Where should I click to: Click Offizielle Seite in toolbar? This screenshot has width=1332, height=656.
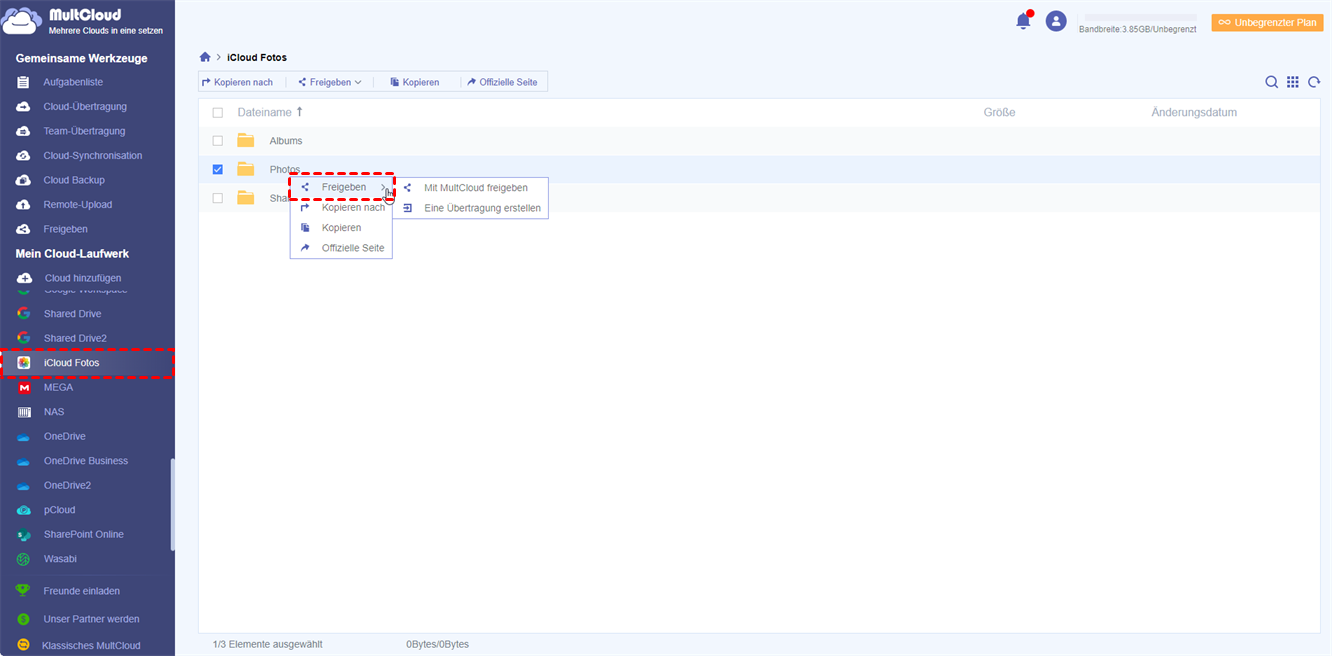(x=503, y=82)
